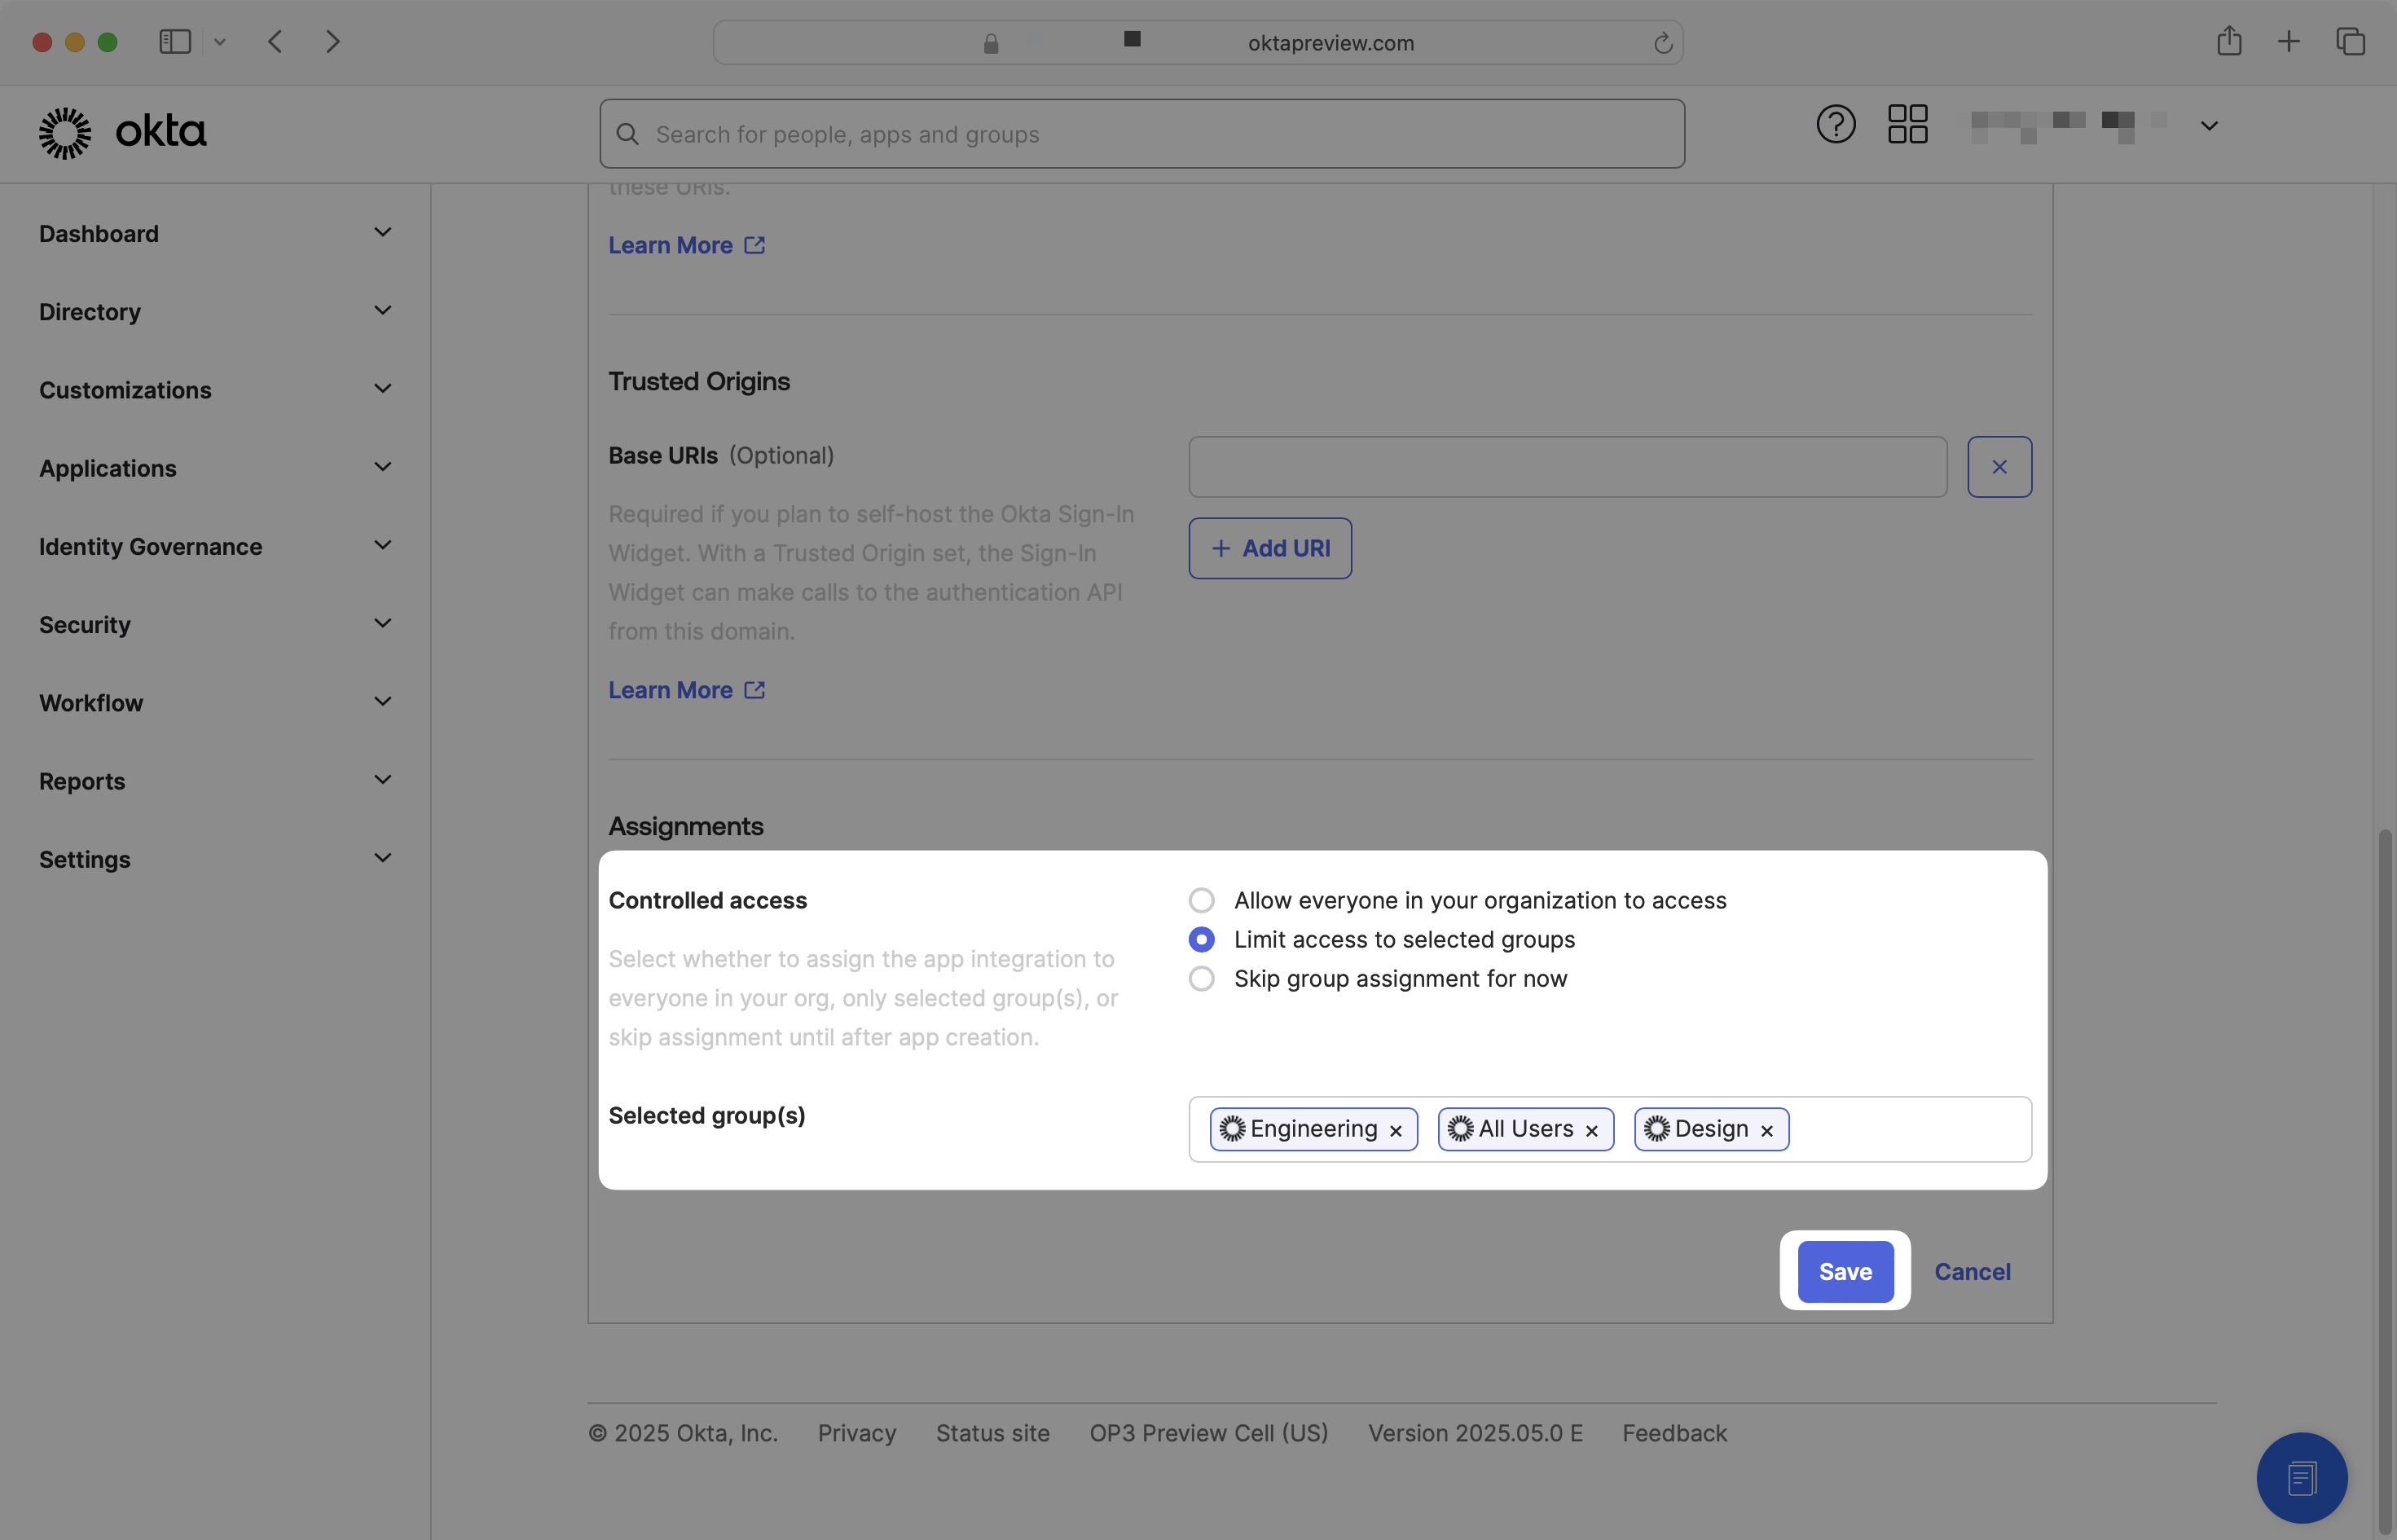Click the Save button
This screenshot has height=1540, width=2397.
[1845, 1271]
